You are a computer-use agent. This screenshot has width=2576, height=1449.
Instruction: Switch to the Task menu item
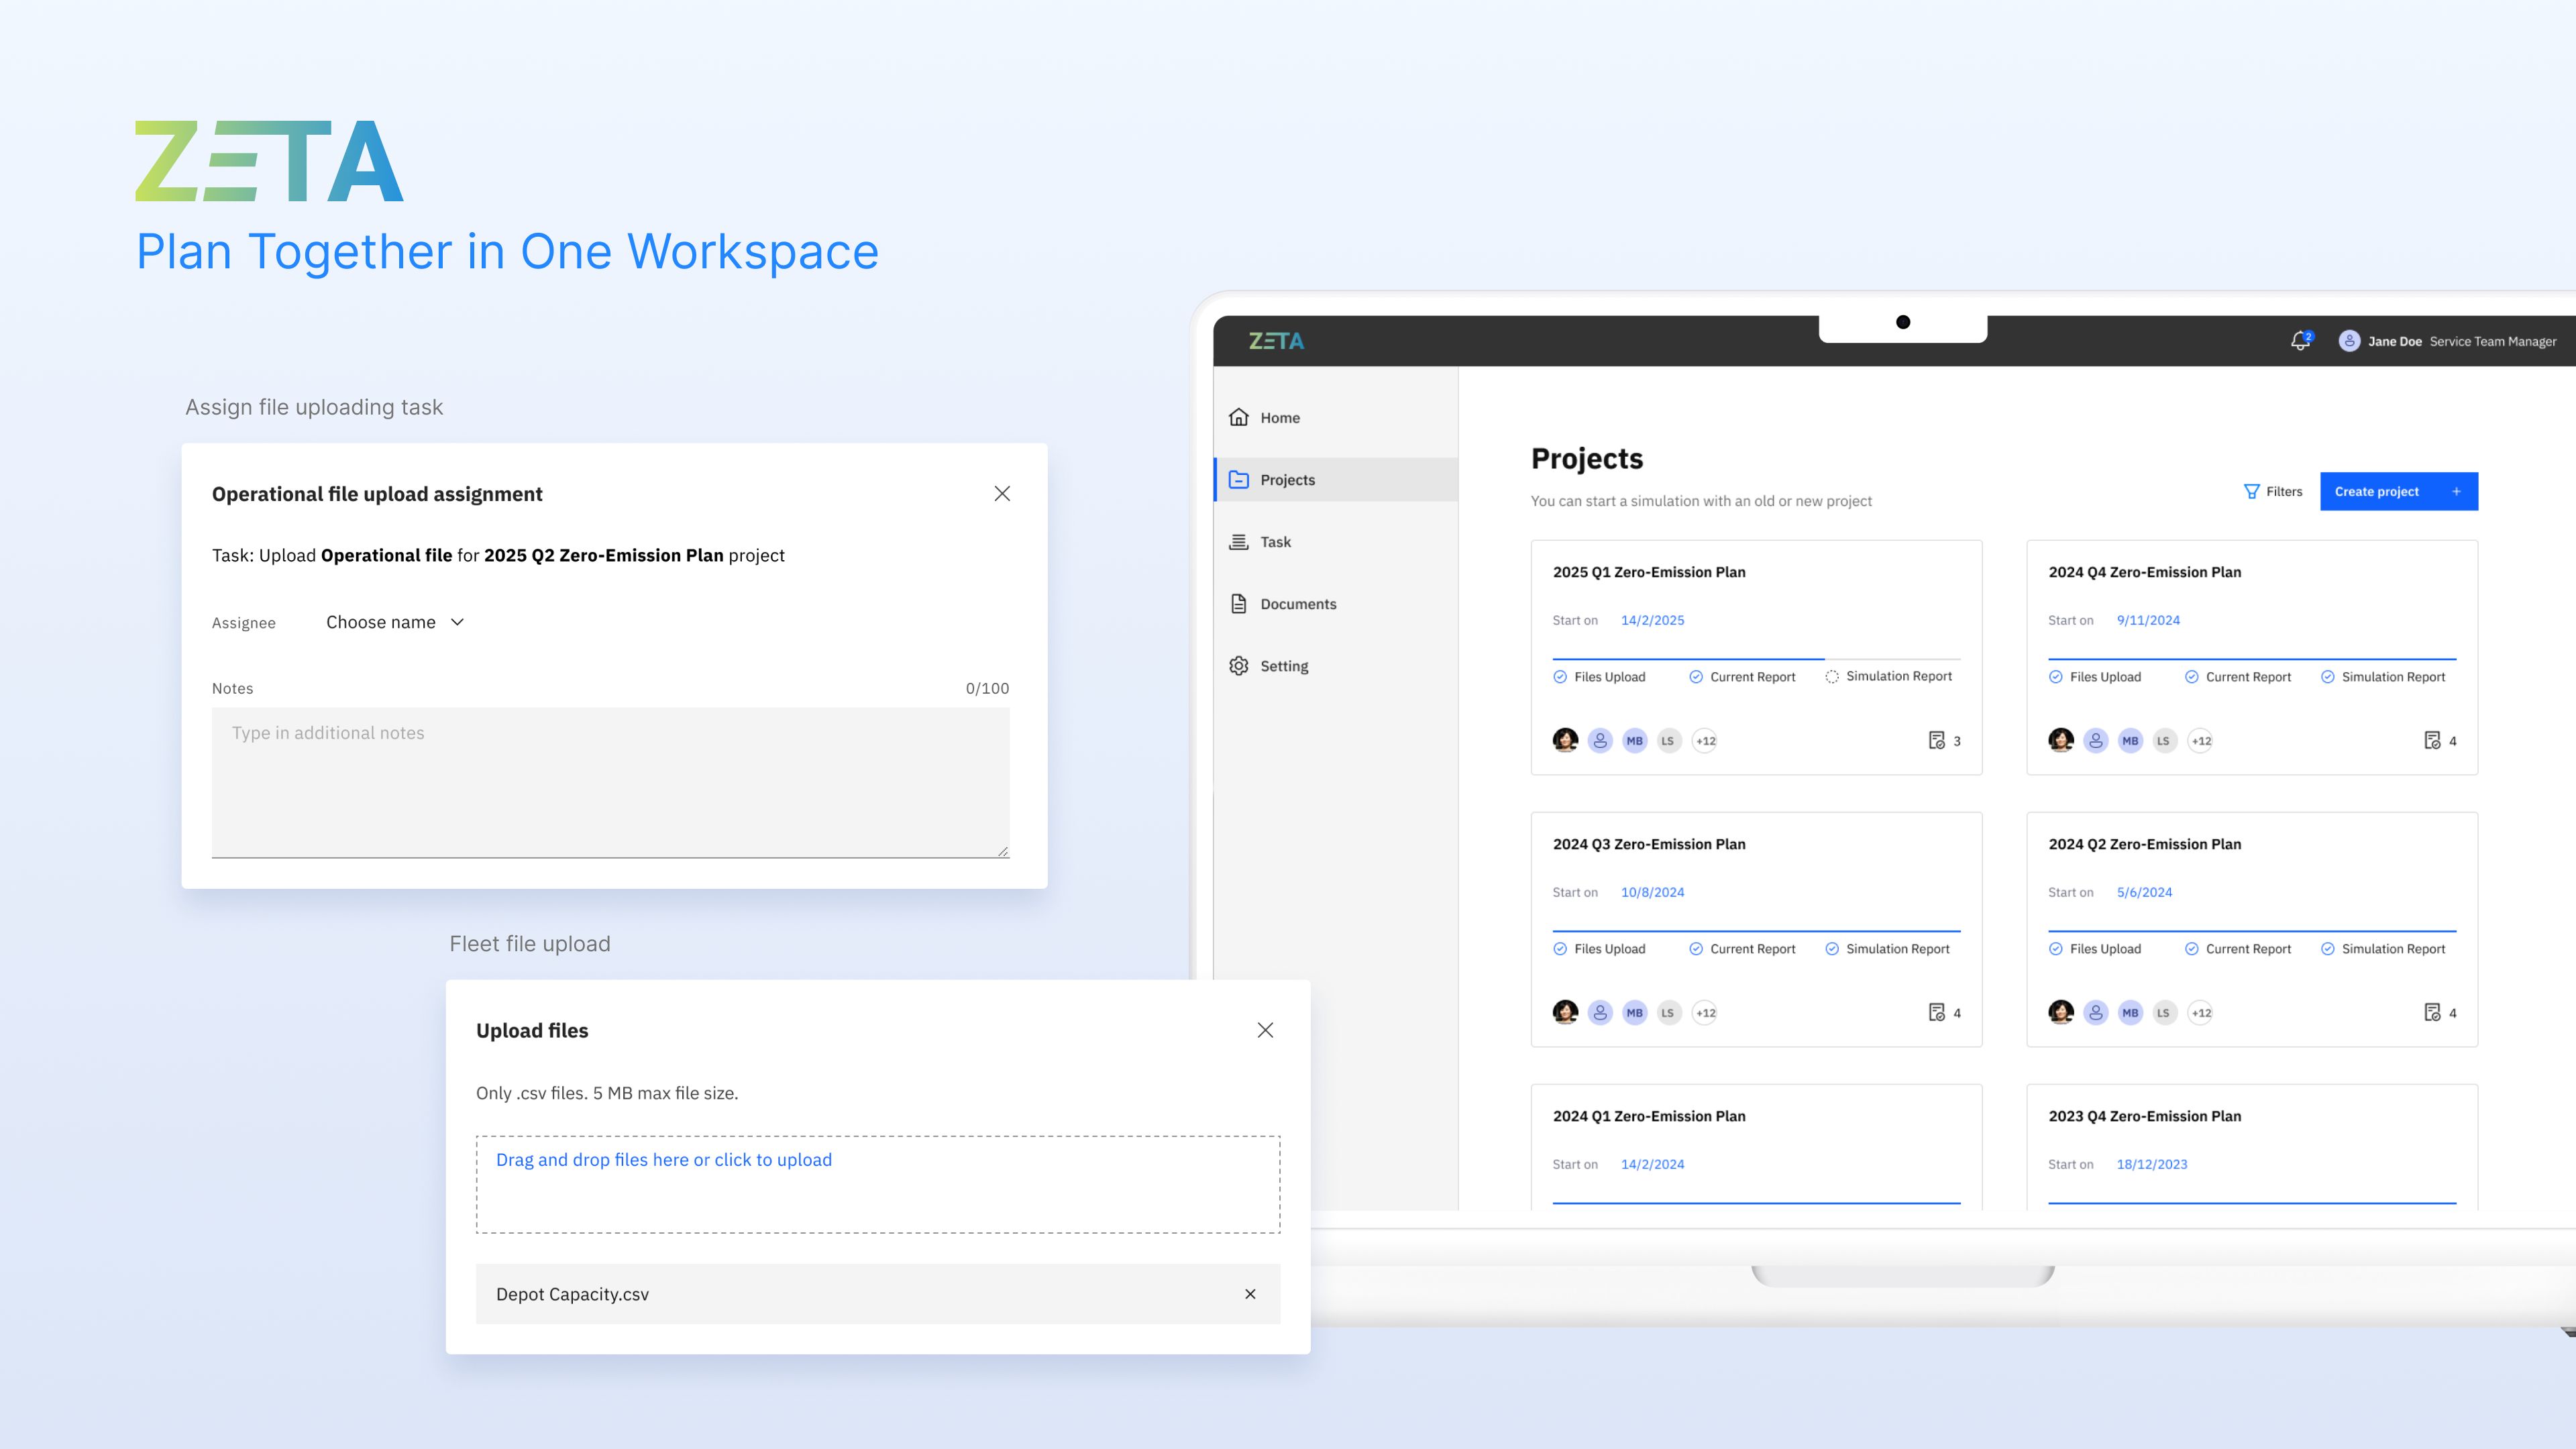pyautogui.click(x=1275, y=542)
